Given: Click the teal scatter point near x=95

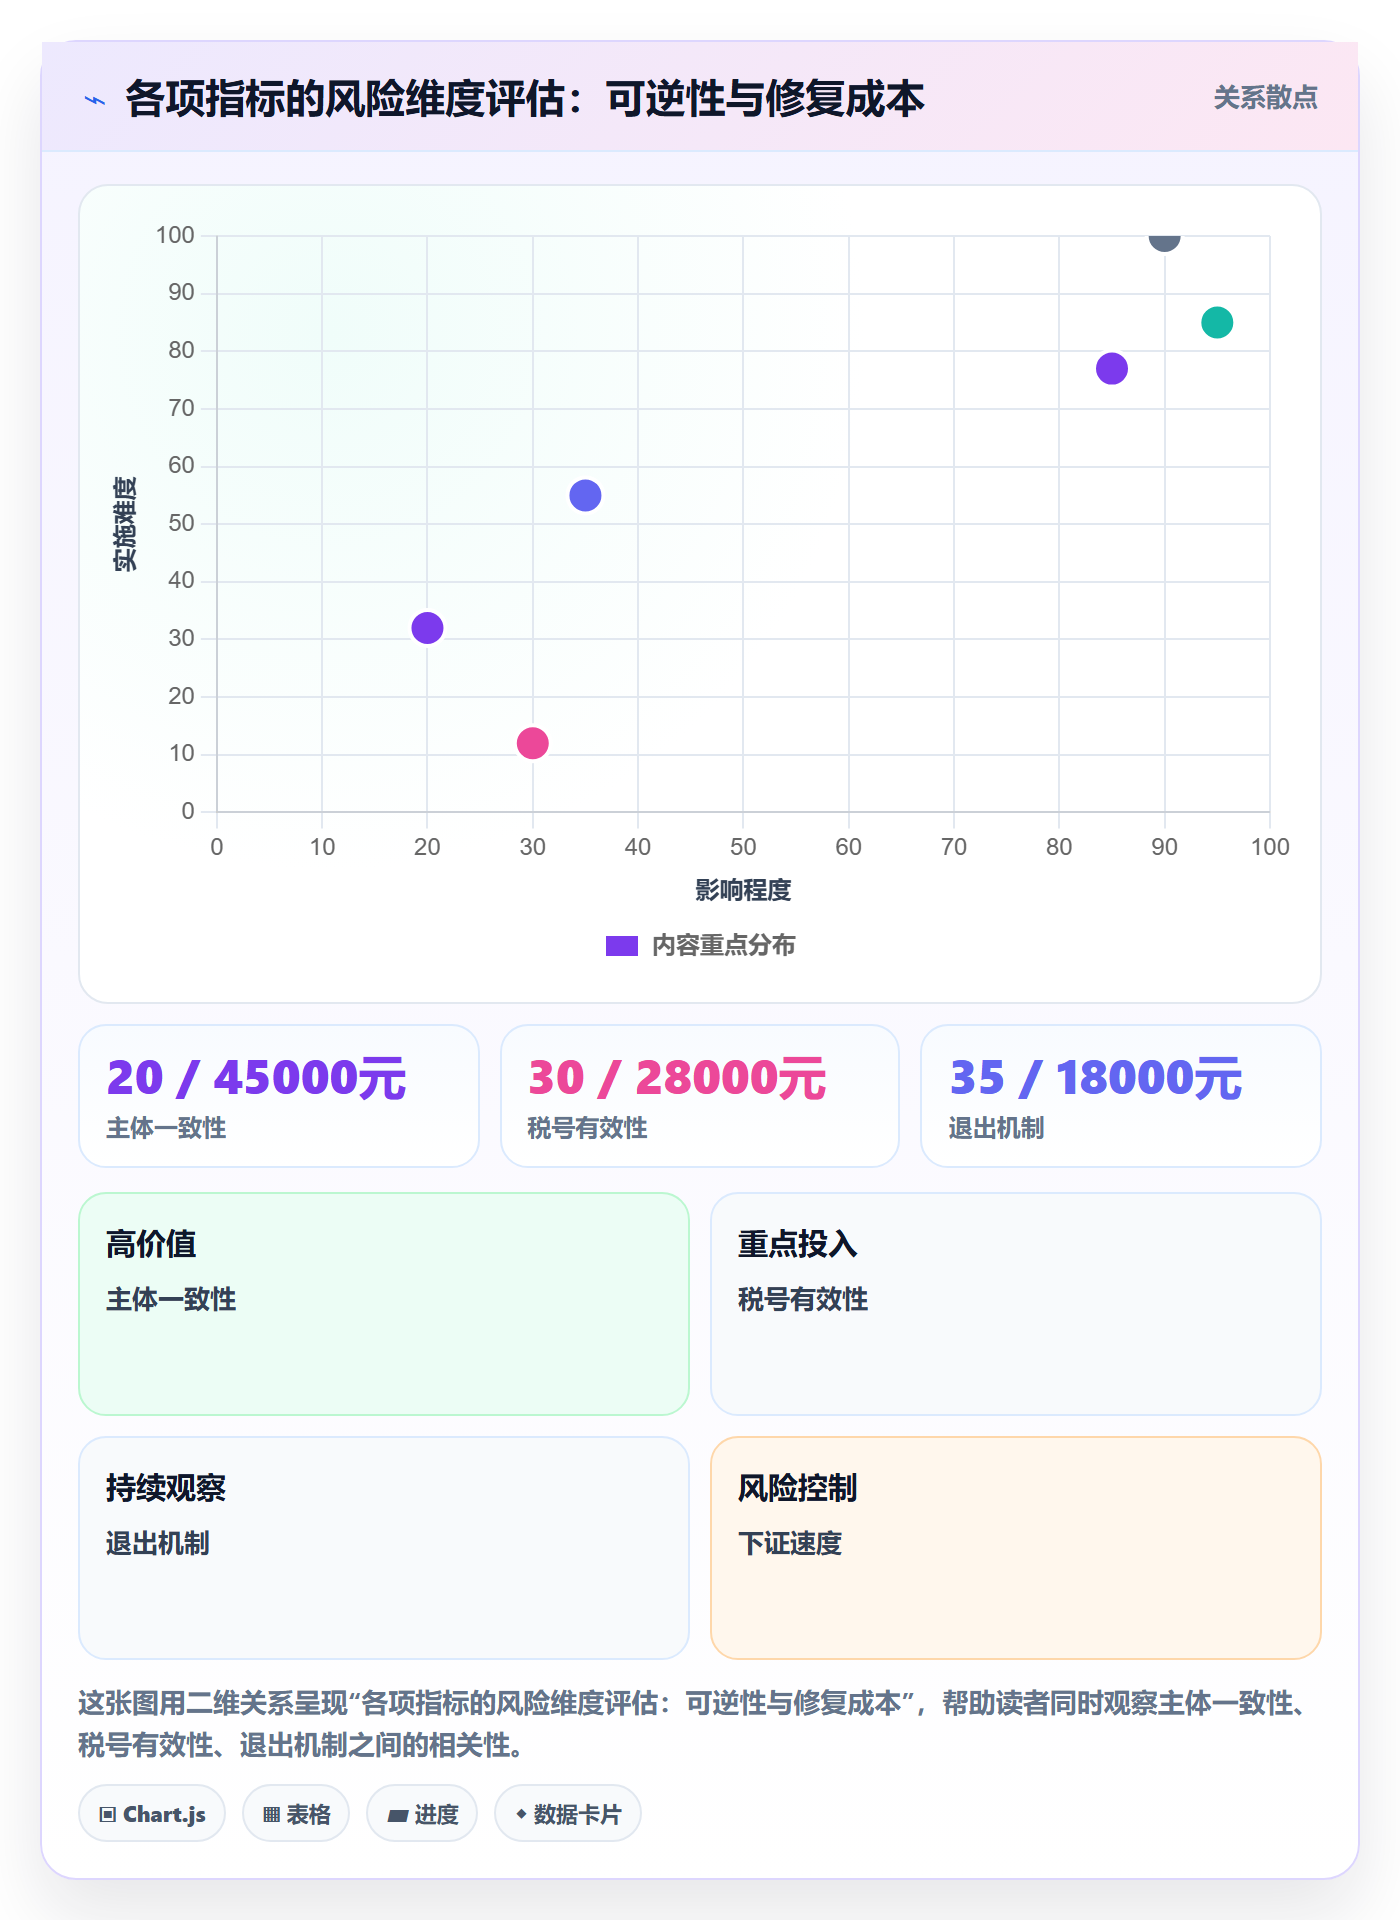Looking at the screenshot, I should pos(1217,323).
